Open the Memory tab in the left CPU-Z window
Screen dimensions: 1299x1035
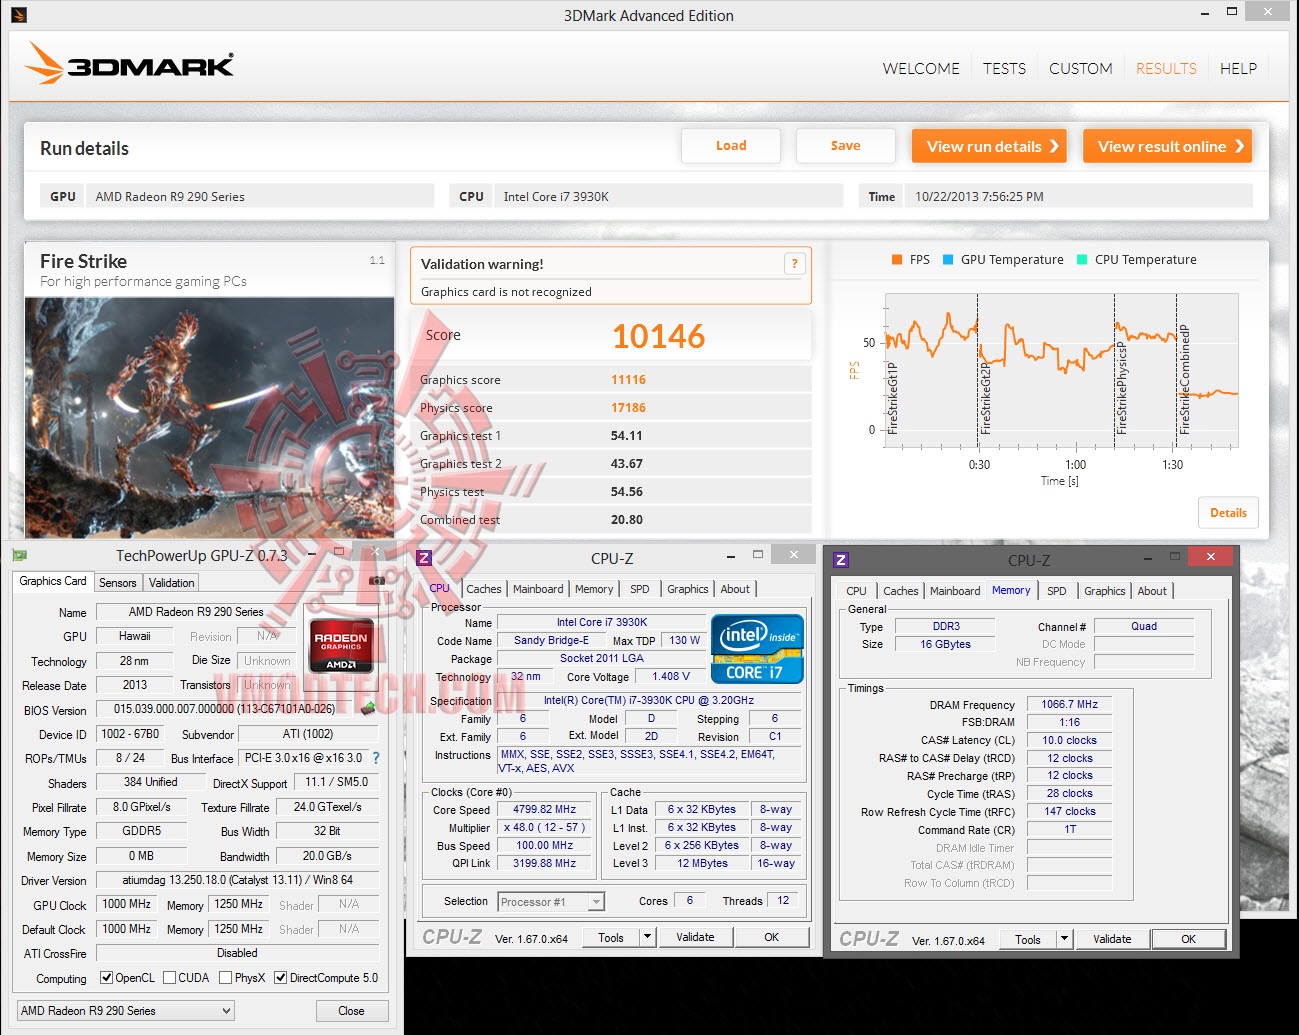click(594, 589)
